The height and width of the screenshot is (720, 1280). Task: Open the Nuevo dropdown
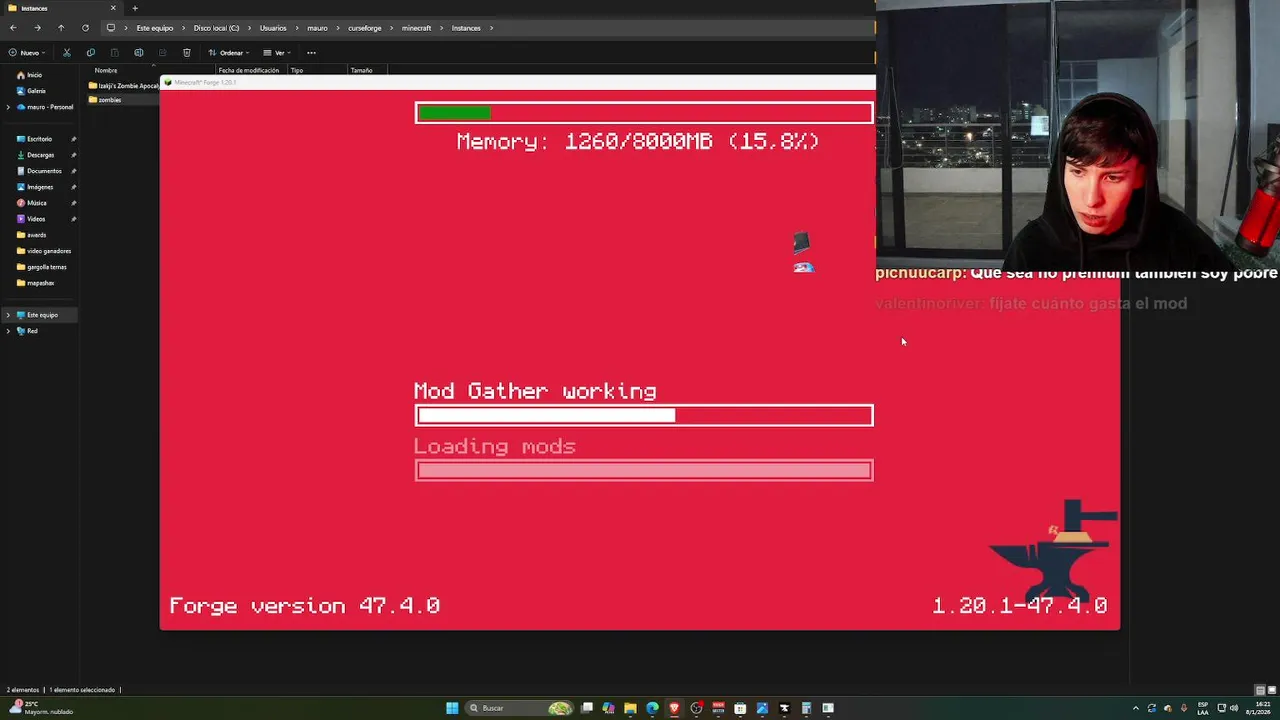pyautogui.click(x=27, y=53)
